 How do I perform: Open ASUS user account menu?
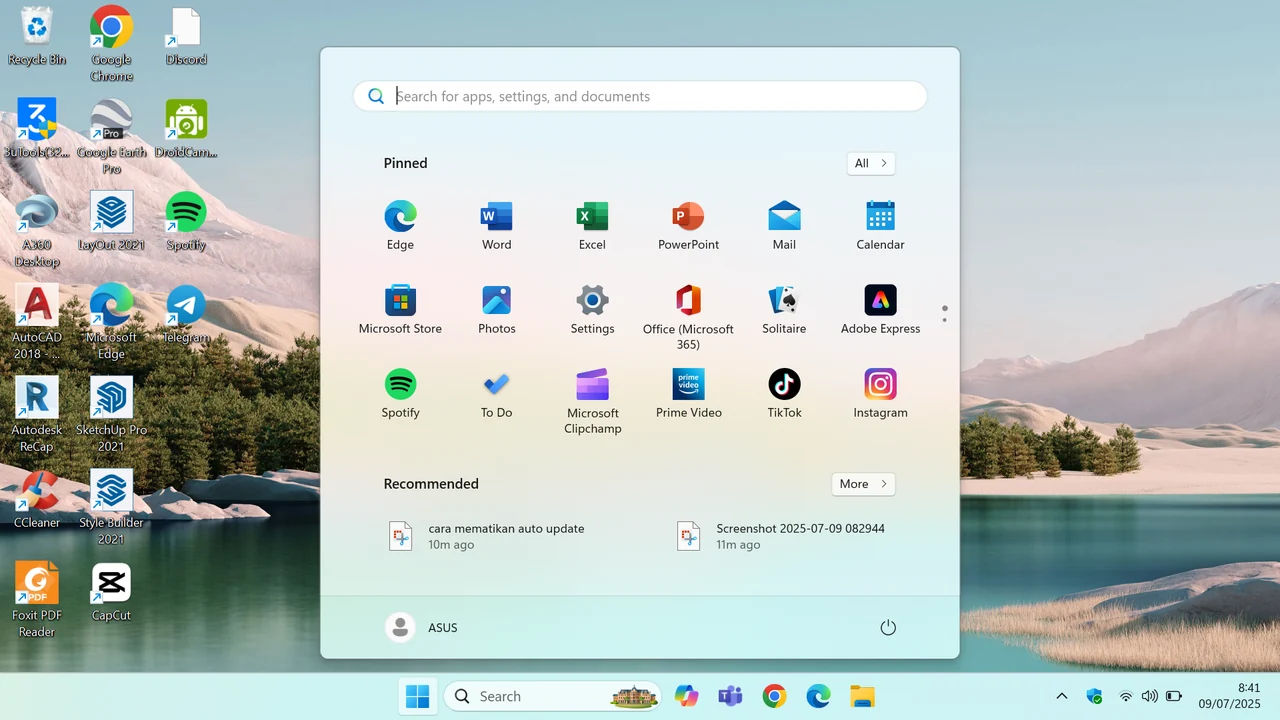(x=422, y=628)
